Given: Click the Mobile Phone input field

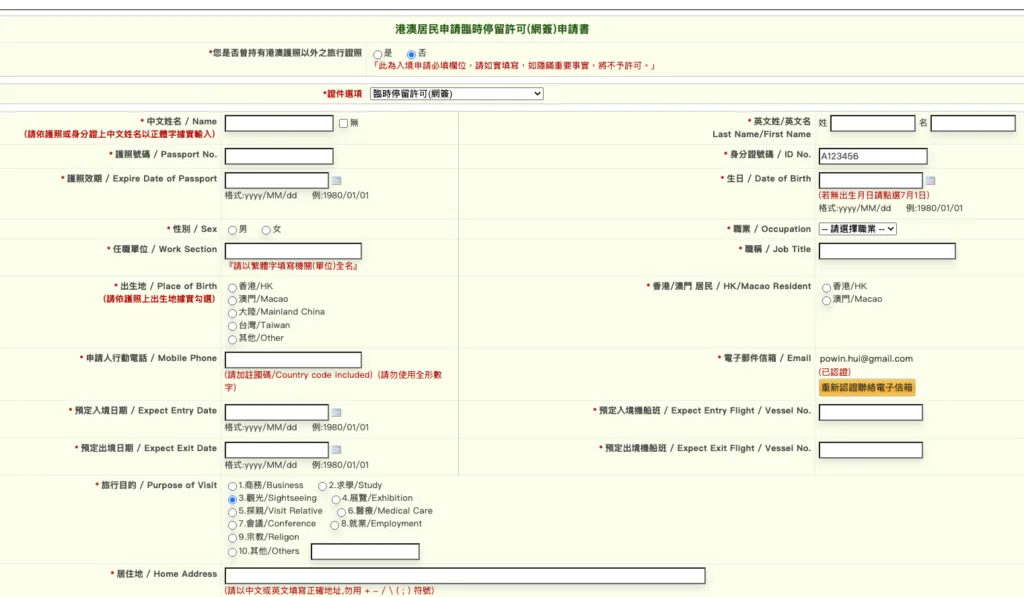Looking at the screenshot, I should (x=293, y=360).
